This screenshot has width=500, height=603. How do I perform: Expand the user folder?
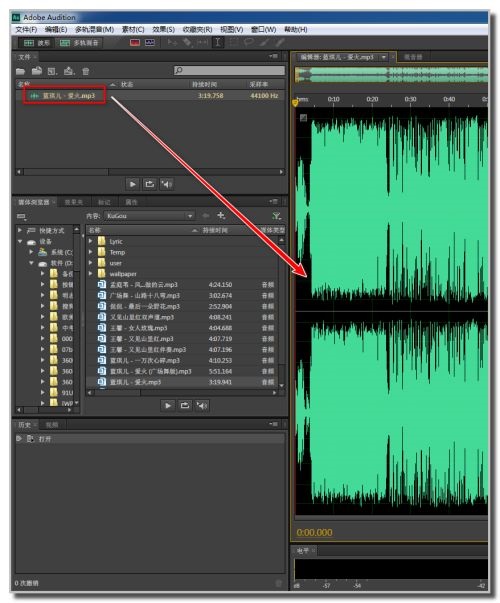click(91, 263)
